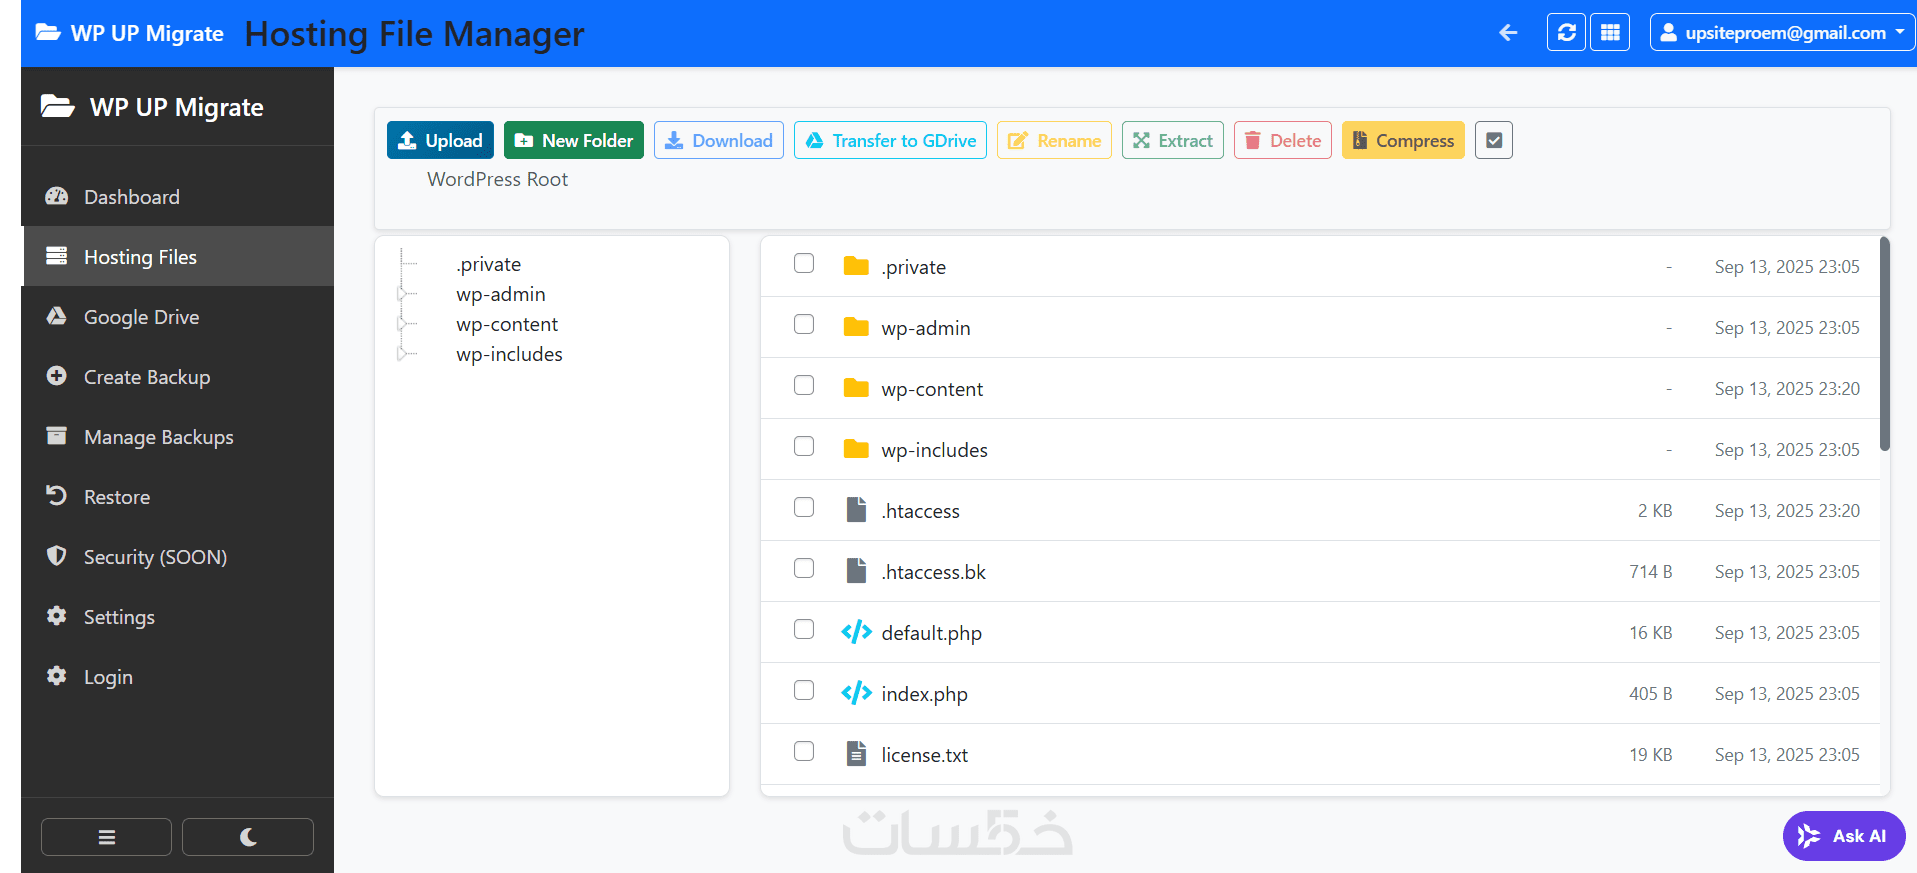This screenshot has width=1917, height=873.
Task: Click the default.php code icon
Action: pyautogui.click(x=856, y=631)
